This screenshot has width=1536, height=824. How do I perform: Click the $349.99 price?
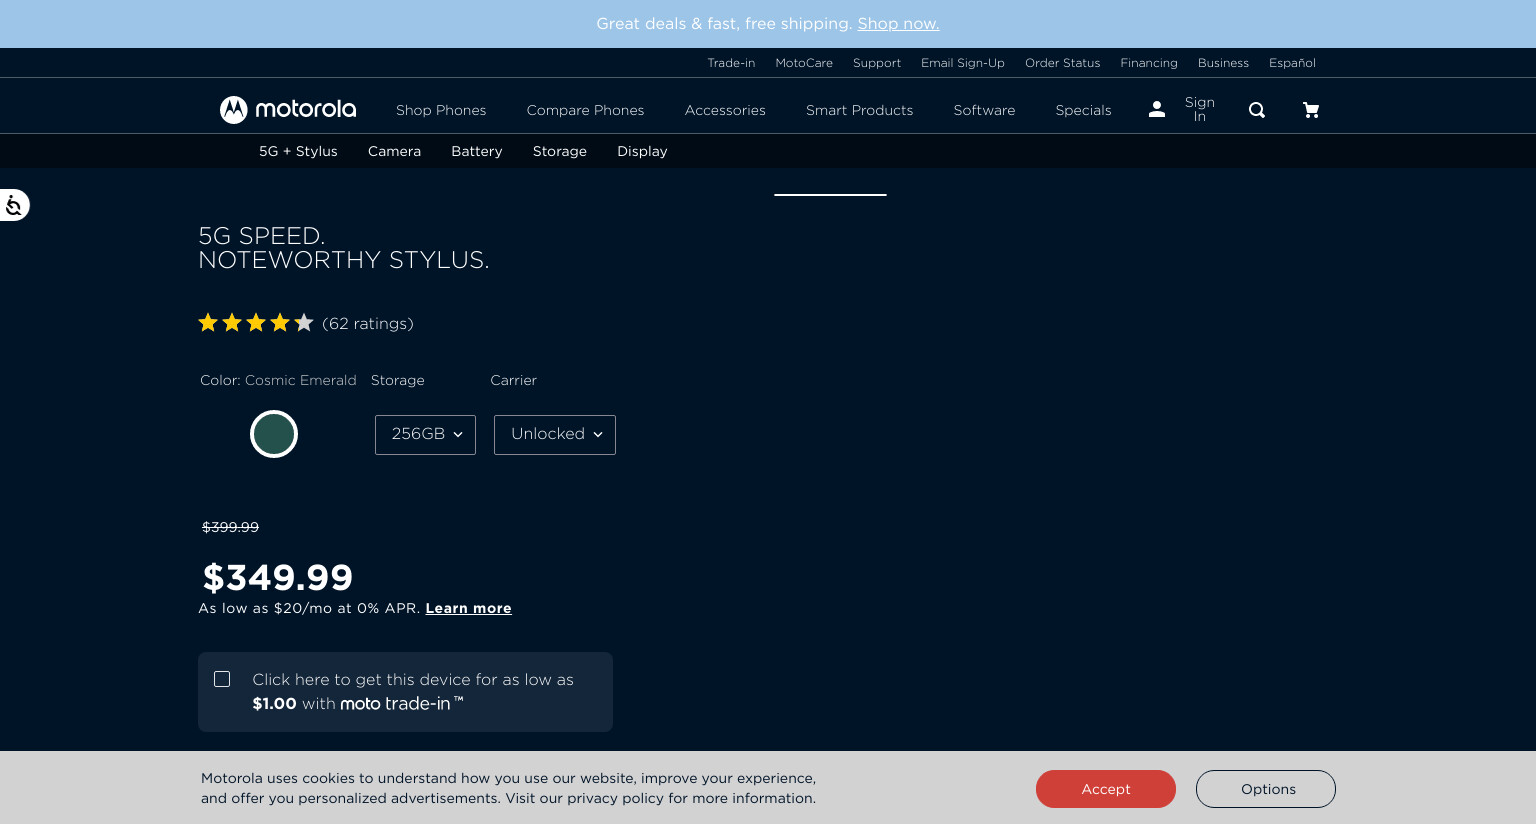click(x=278, y=577)
